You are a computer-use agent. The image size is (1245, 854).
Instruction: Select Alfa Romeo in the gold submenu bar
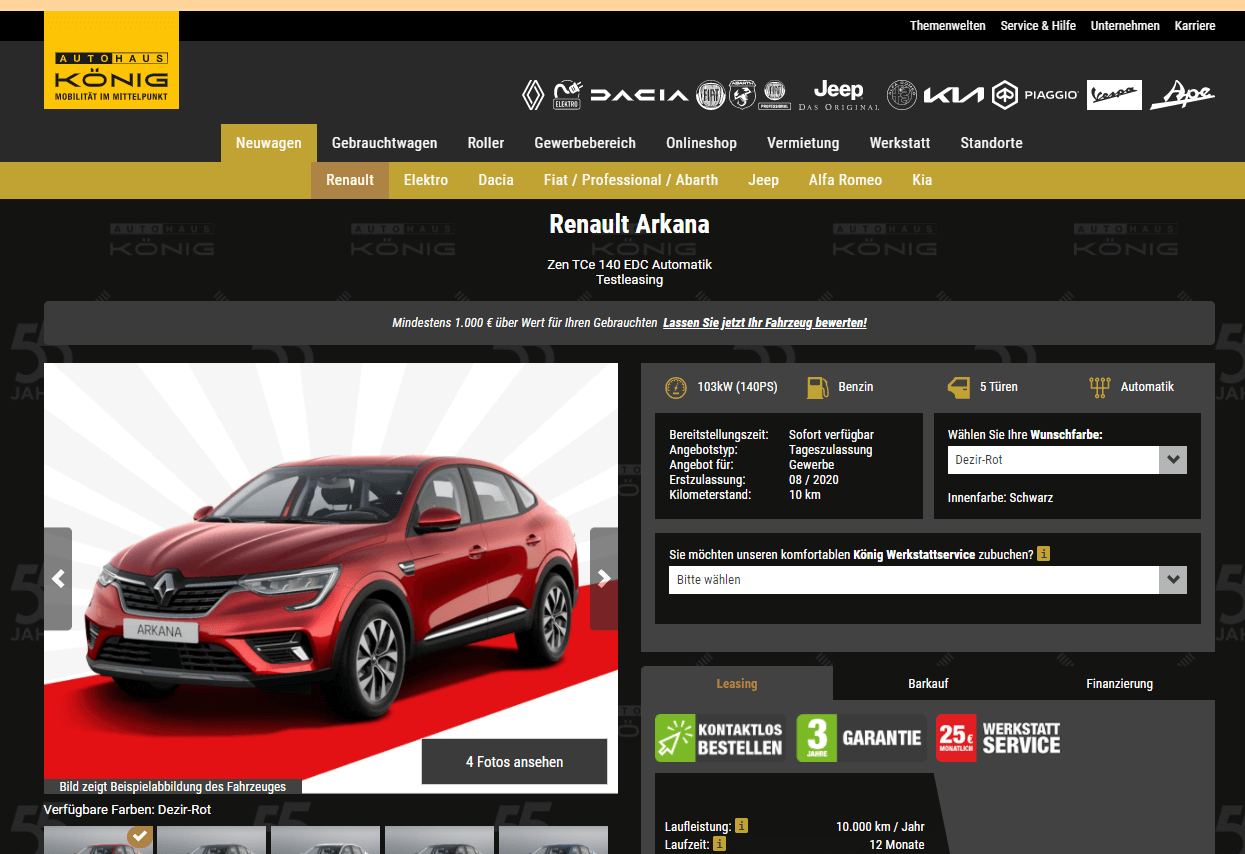click(x=846, y=180)
